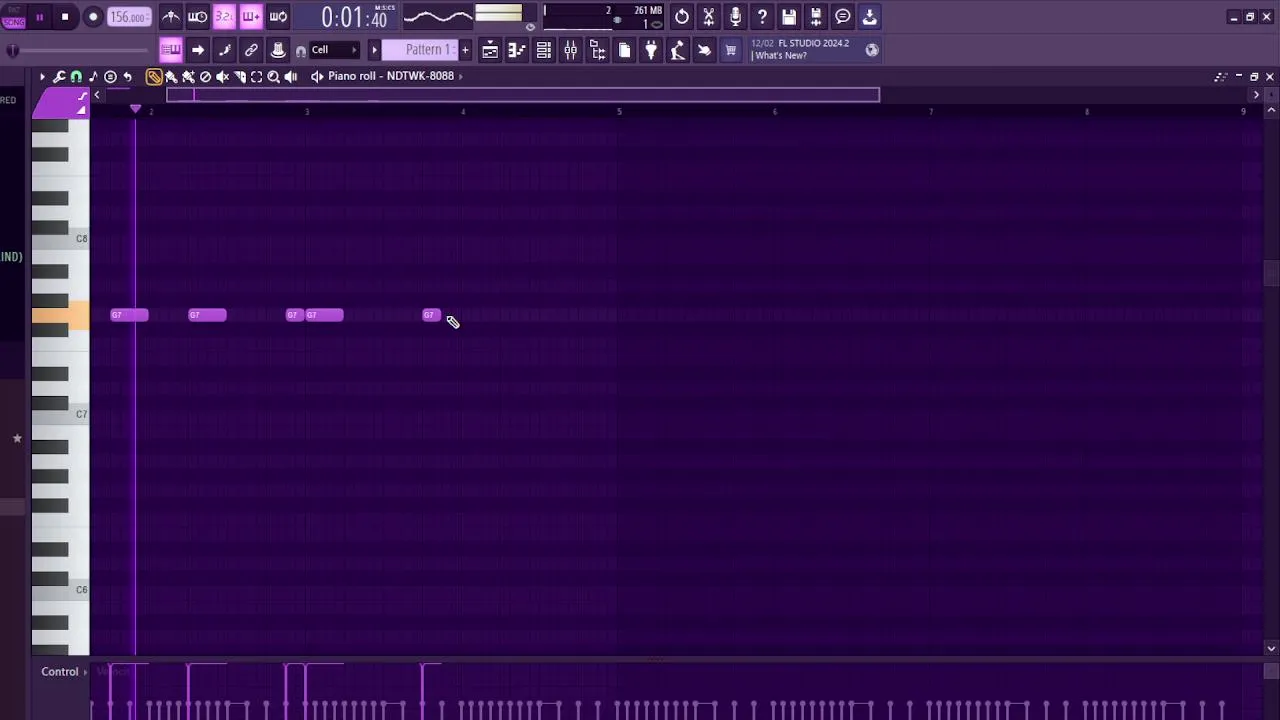Open the shopping cart content library
1280x720 pixels.
point(731,50)
